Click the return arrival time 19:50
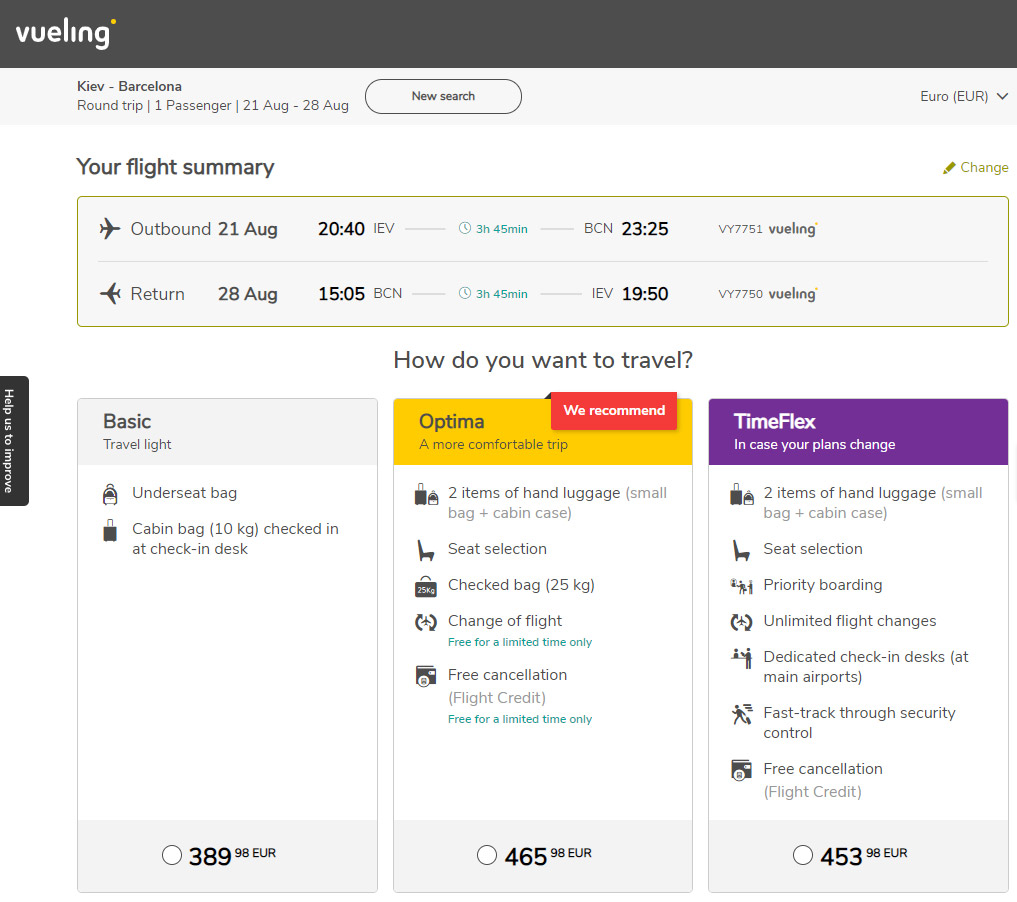Image resolution: width=1017 pixels, height=902 pixels. [x=645, y=294]
